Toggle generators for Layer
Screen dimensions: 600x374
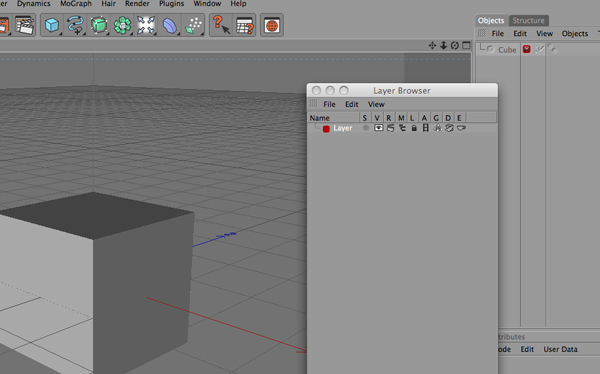pos(437,128)
